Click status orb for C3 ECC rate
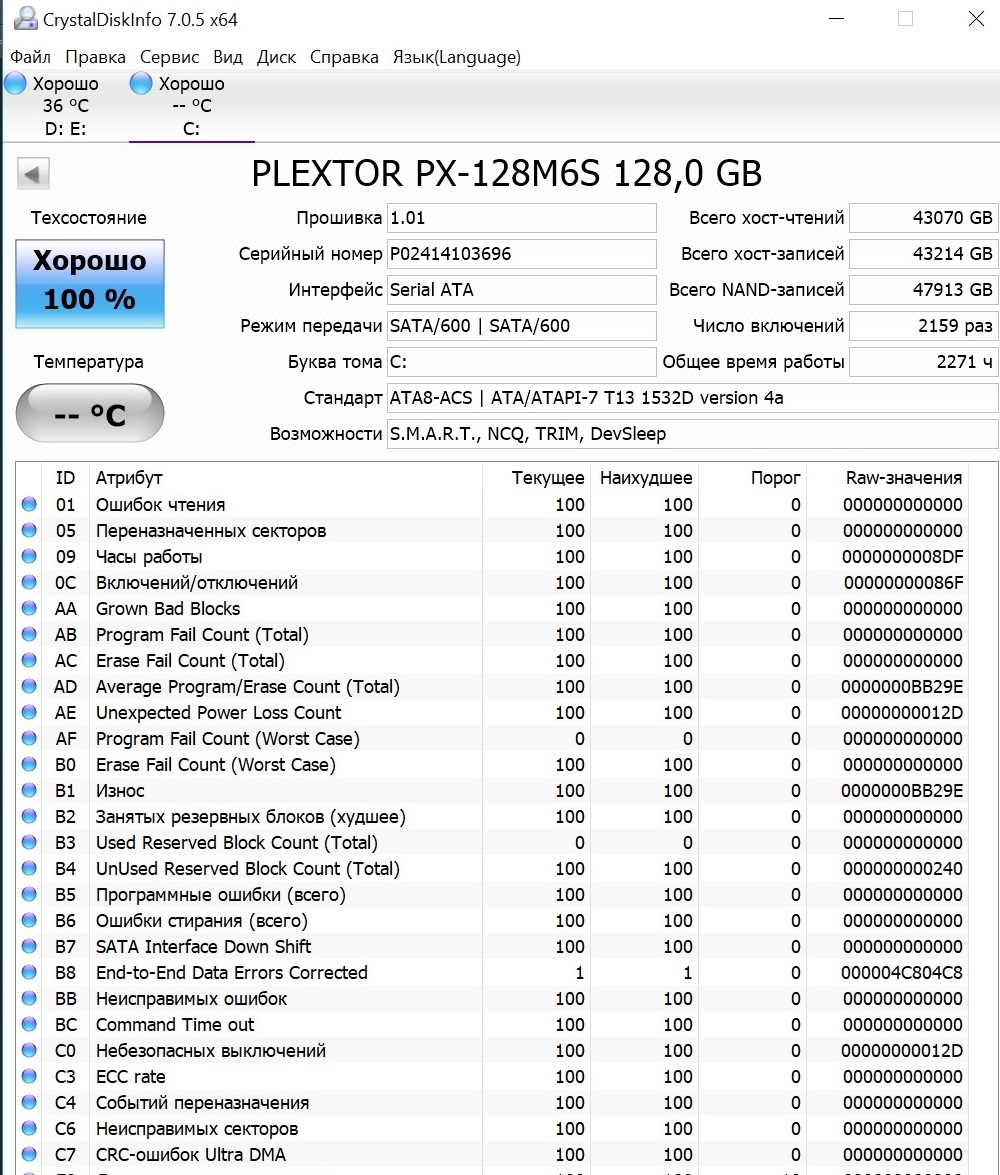Viewport: 1000px width, 1175px height. coord(29,1076)
